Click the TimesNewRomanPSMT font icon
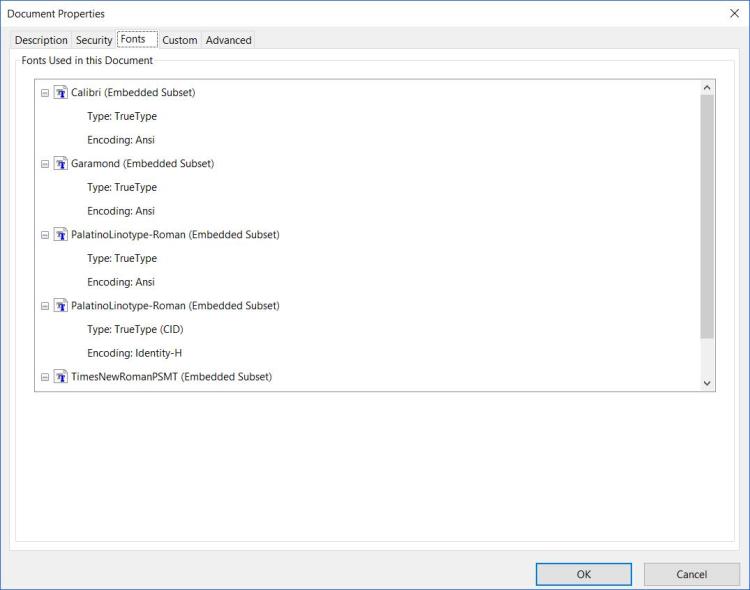The image size is (750, 590). [x=60, y=377]
